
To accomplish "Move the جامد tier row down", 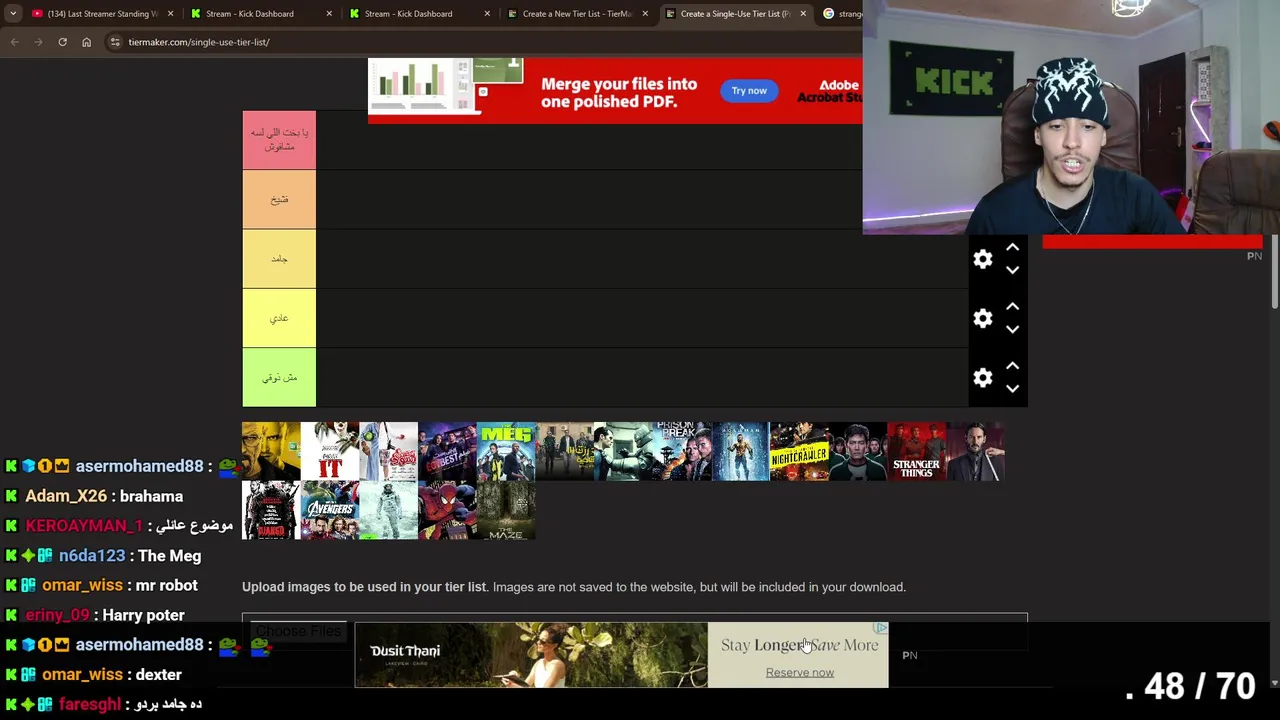I will click(x=1012, y=270).
